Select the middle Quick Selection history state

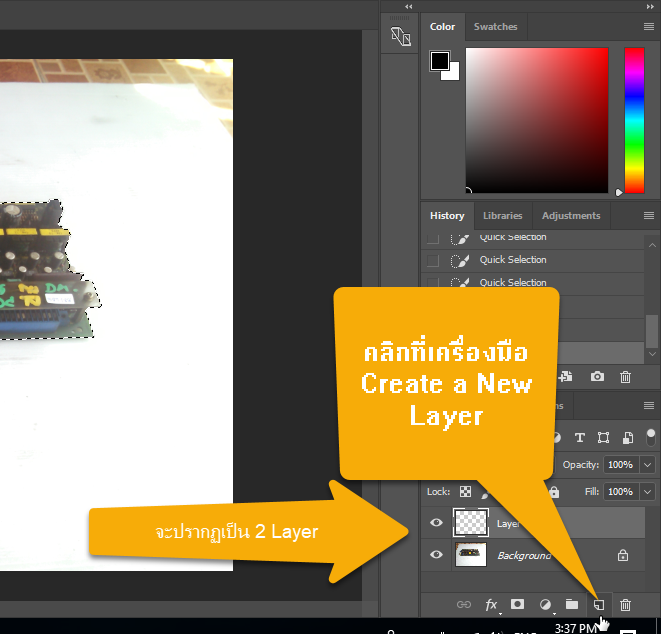pos(533,261)
